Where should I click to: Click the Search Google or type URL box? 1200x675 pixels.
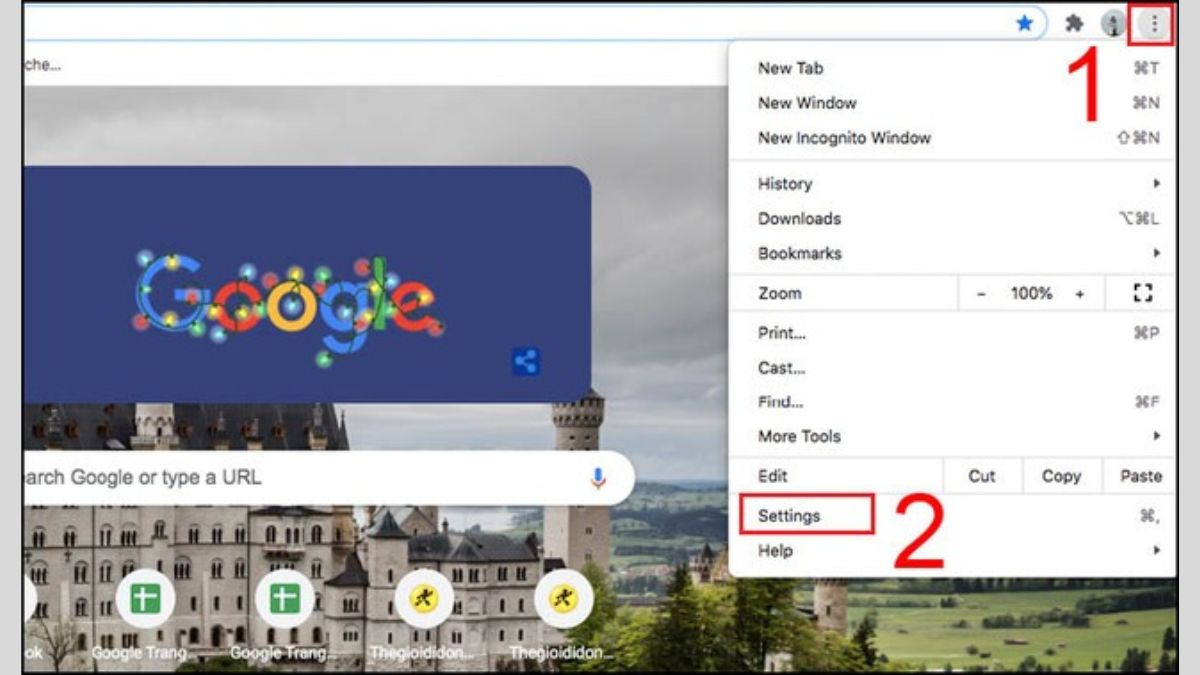[x=300, y=478]
